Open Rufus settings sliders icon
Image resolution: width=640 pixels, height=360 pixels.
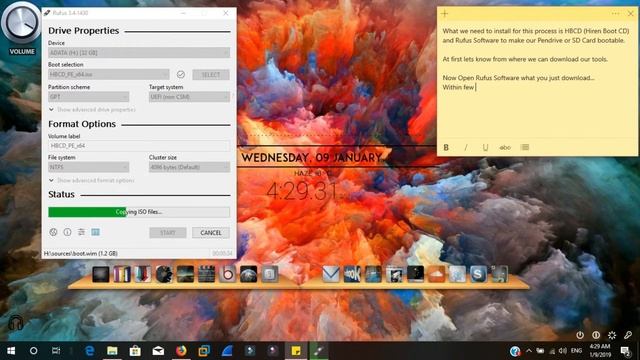coord(81,232)
